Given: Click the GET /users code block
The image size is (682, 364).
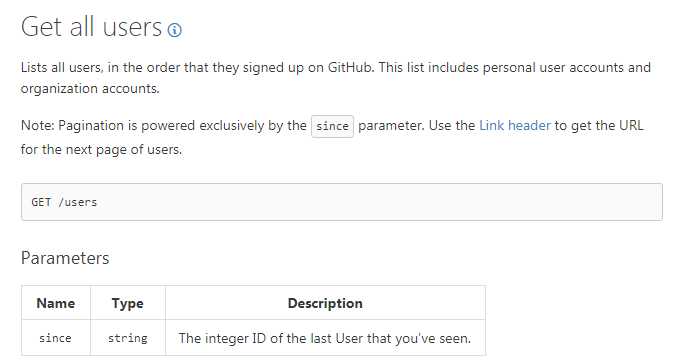Looking at the screenshot, I should coord(342,202).
